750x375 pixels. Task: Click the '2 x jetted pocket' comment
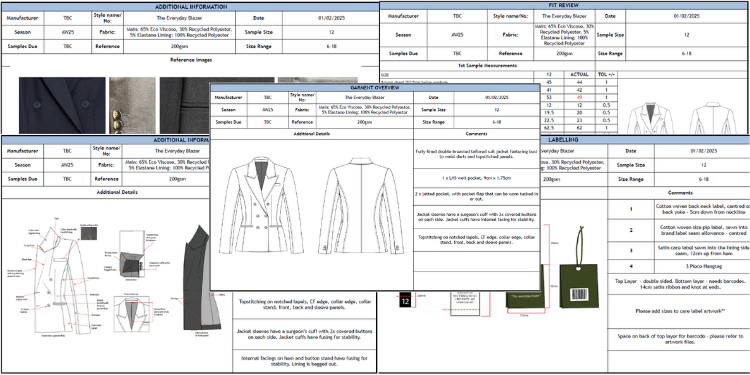coord(476,197)
